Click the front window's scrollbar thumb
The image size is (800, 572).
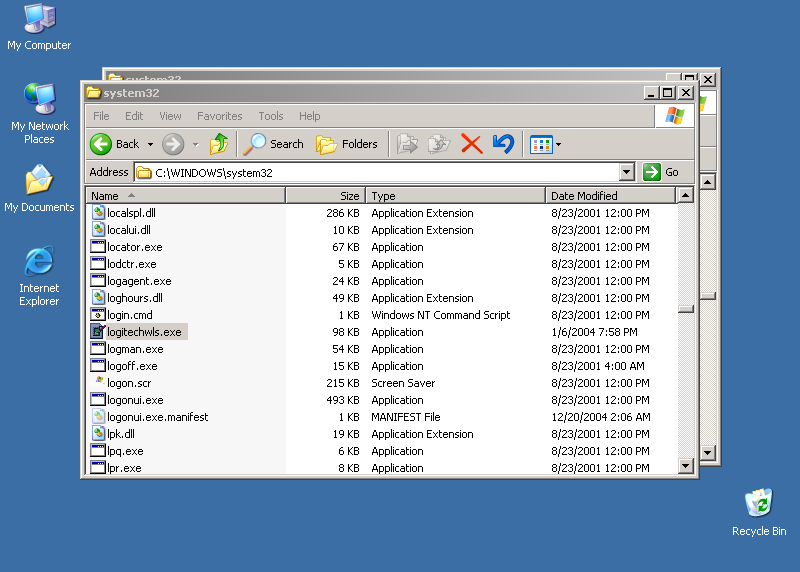pos(686,309)
